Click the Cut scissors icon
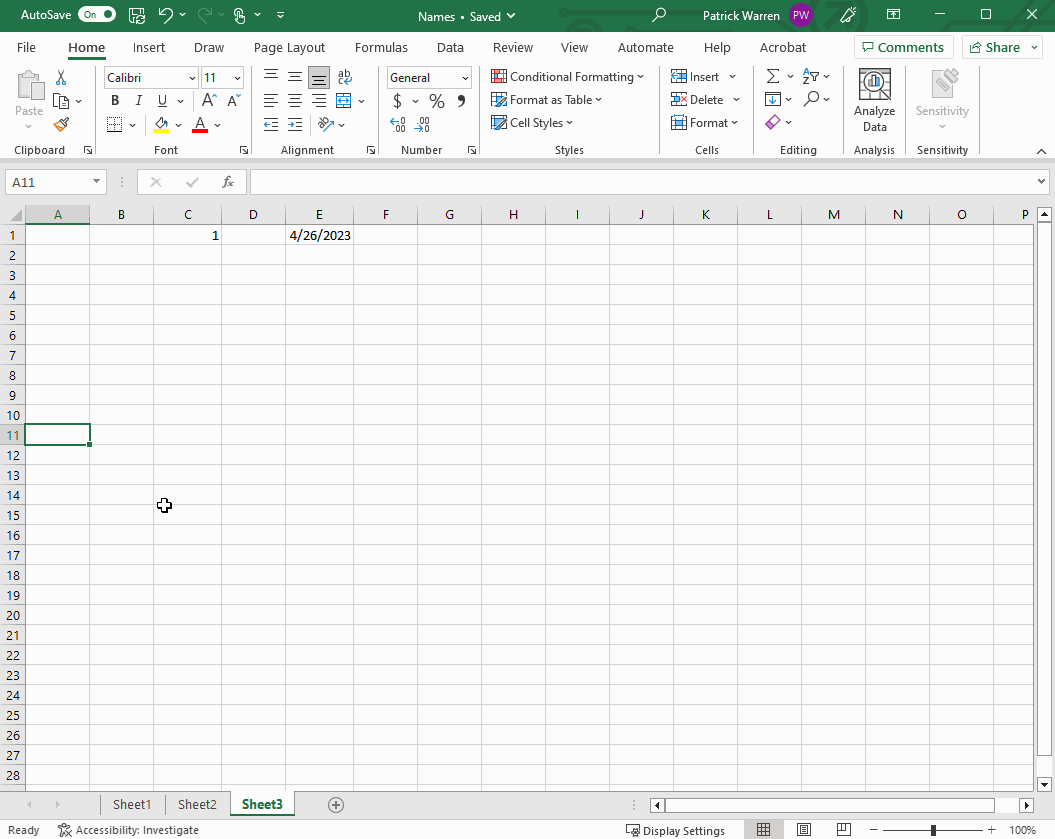Screen dimensions: 1055x839 (61, 77)
